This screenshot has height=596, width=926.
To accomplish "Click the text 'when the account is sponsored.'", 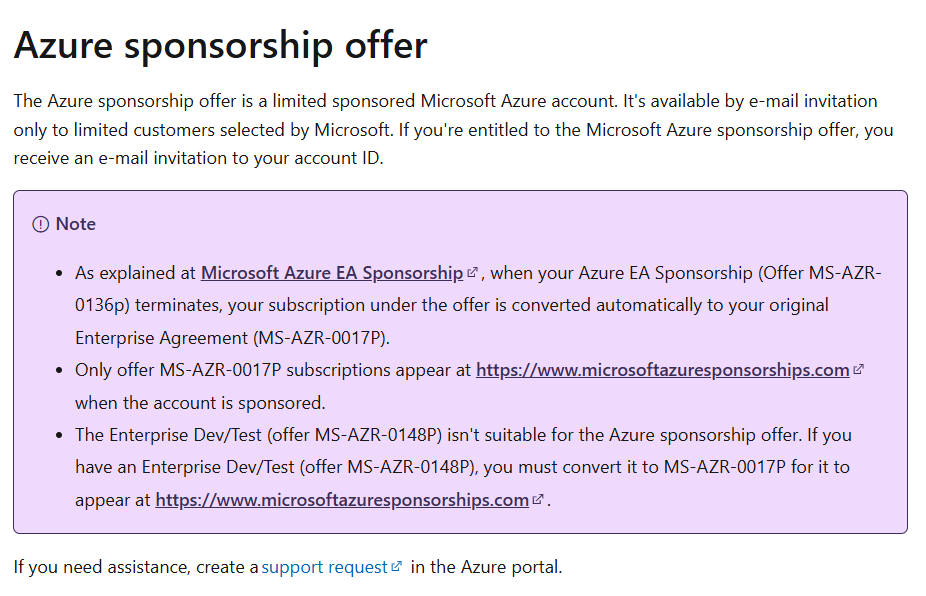I will coord(200,403).
